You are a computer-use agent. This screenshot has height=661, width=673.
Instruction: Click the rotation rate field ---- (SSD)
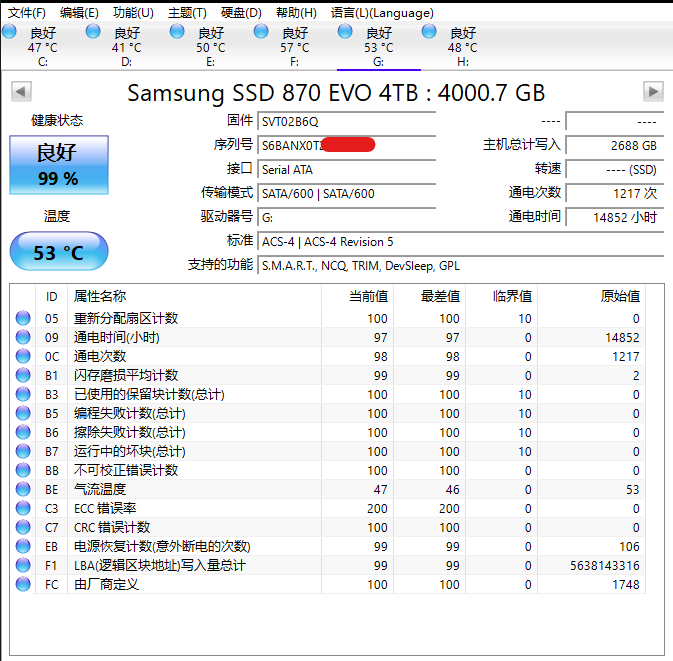(615, 170)
